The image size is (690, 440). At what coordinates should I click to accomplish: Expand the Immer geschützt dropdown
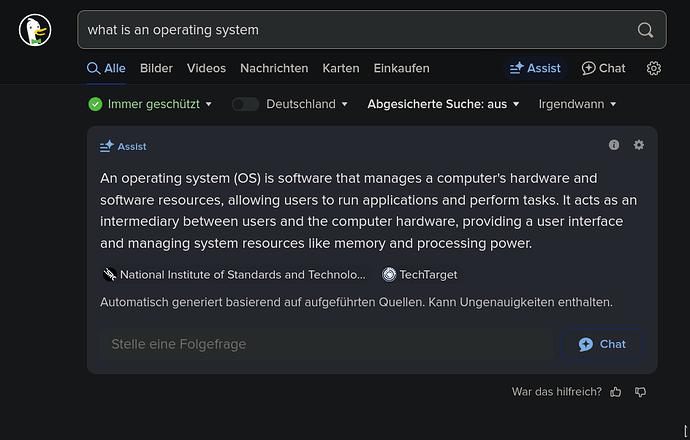[159, 104]
